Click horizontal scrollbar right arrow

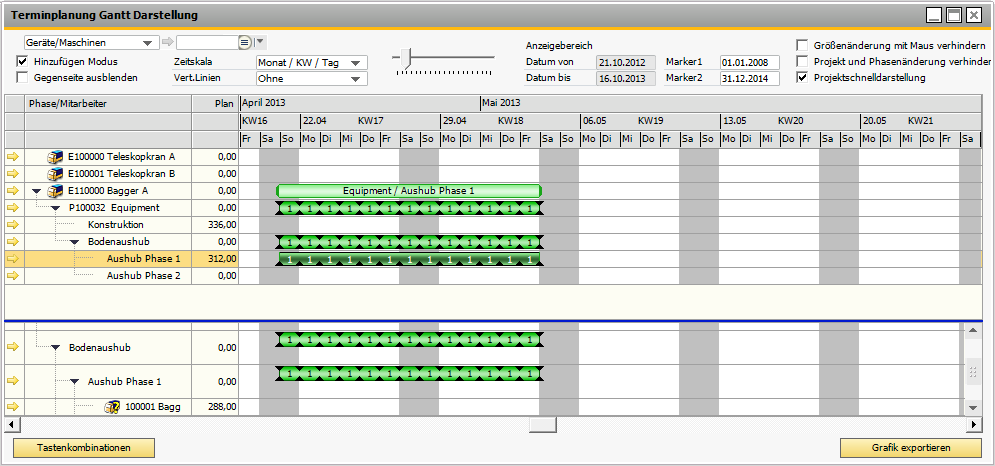coord(974,423)
